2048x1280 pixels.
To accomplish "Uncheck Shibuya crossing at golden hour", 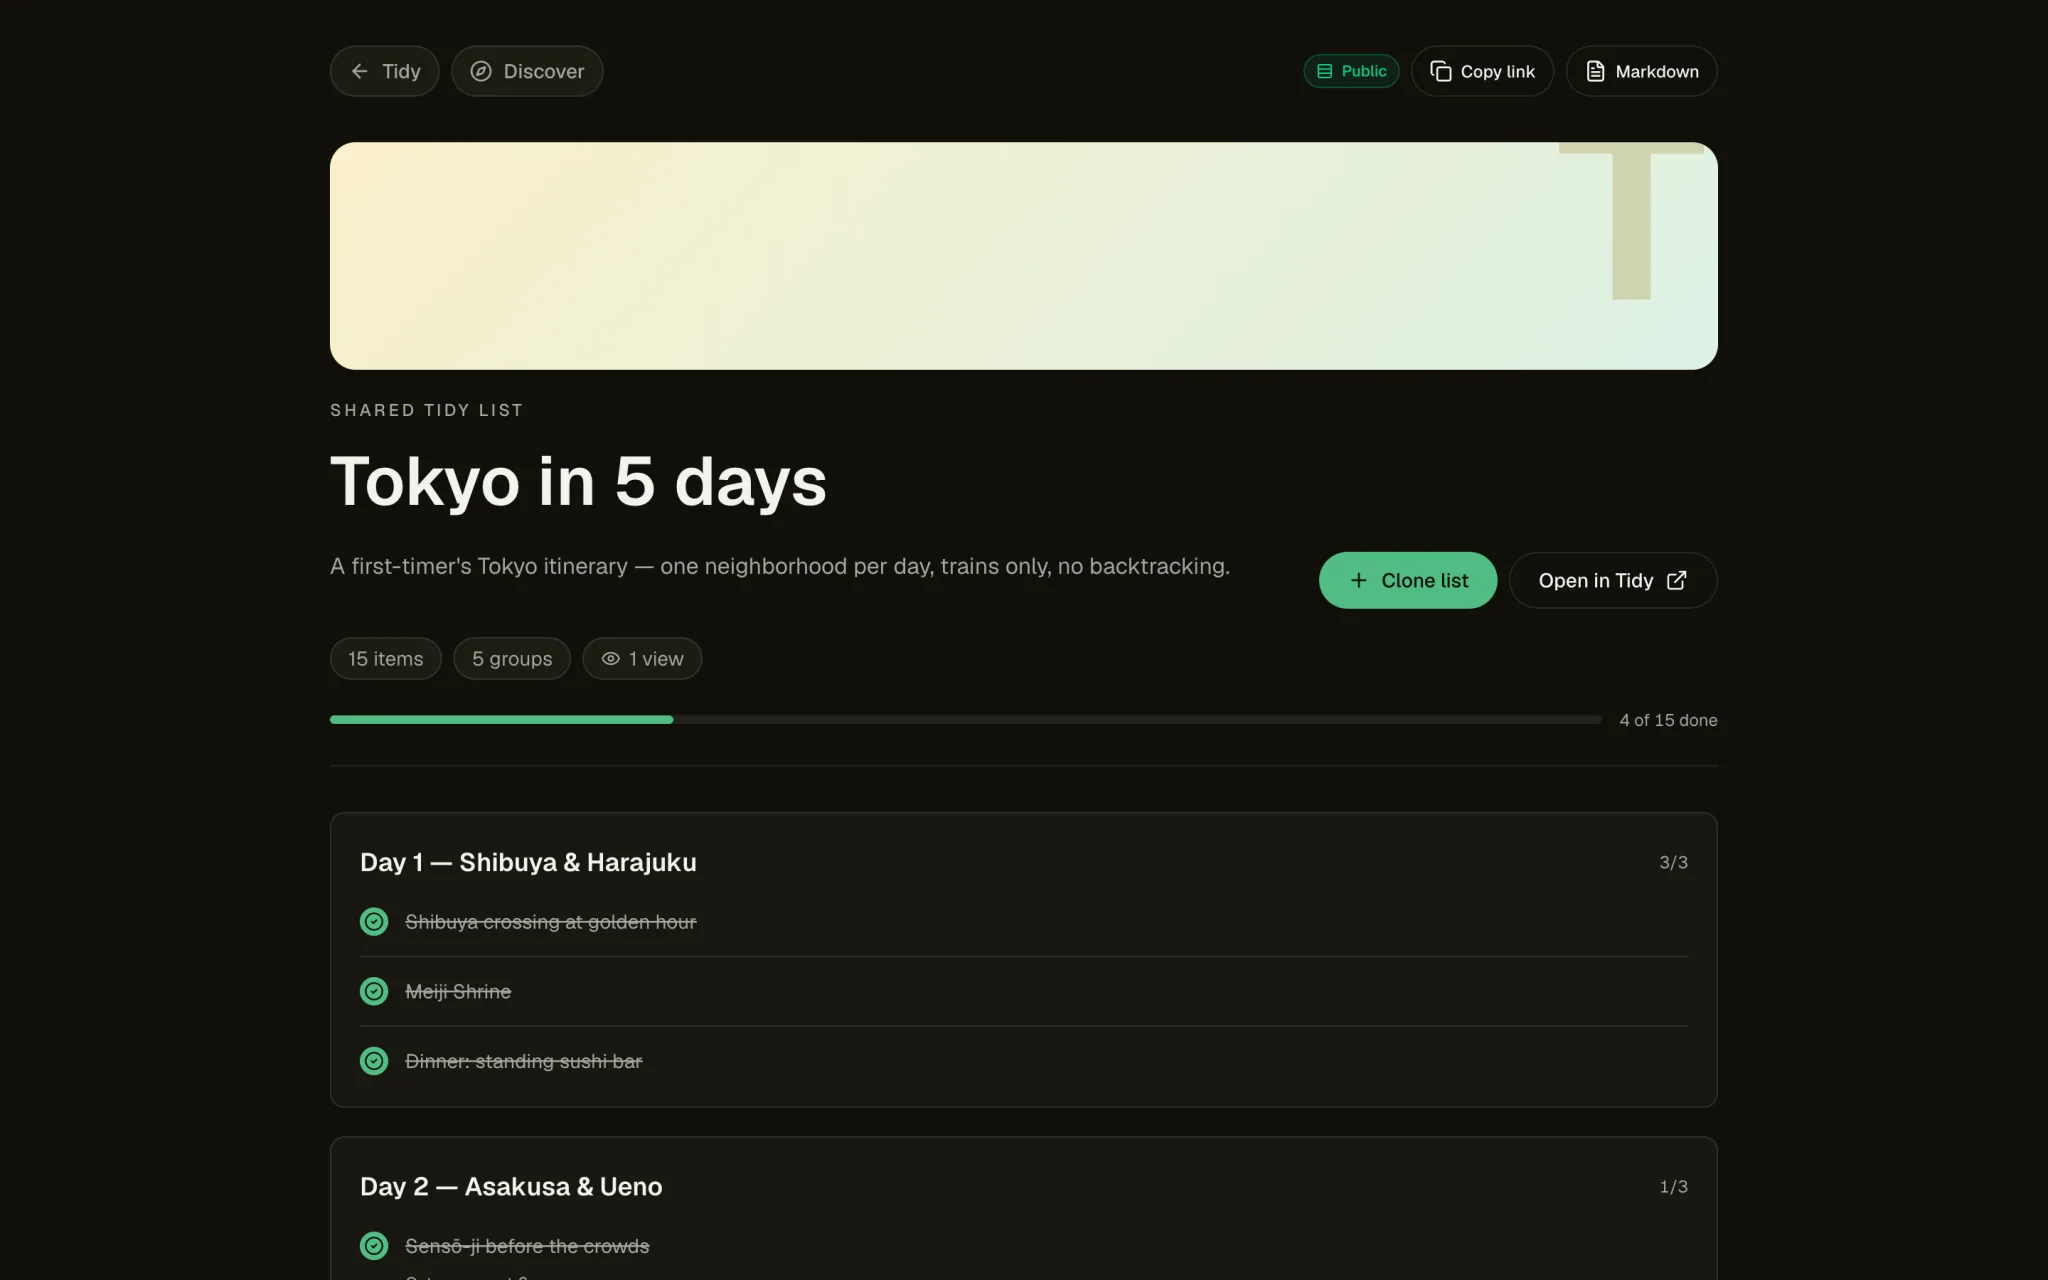I will click(374, 921).
